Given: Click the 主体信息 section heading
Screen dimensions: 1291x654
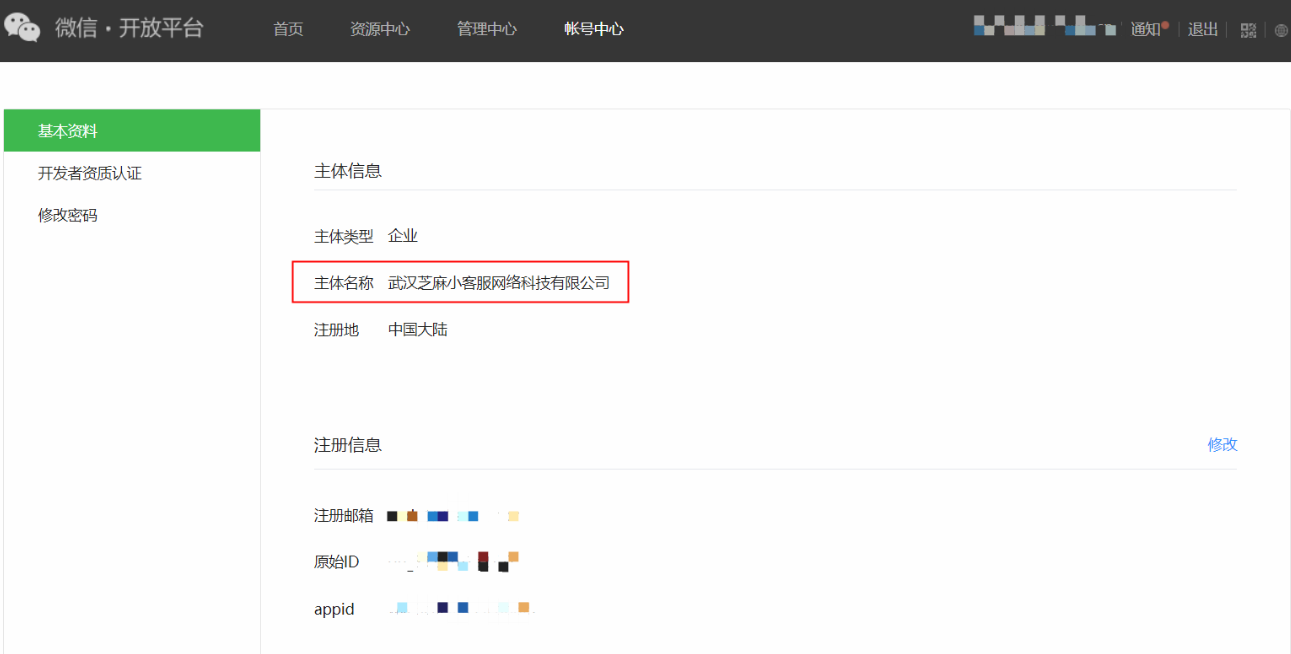Looking at the screenshot, I should 348,171.
